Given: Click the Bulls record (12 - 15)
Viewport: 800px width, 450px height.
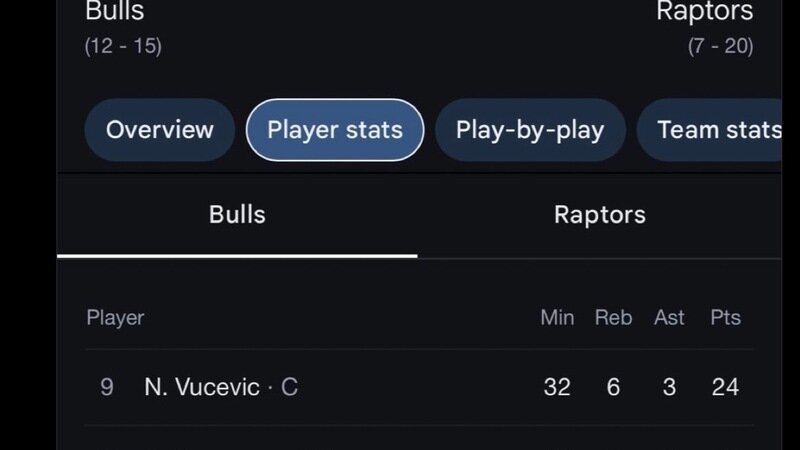Looking at the screenshot, I should click(124, 46).
